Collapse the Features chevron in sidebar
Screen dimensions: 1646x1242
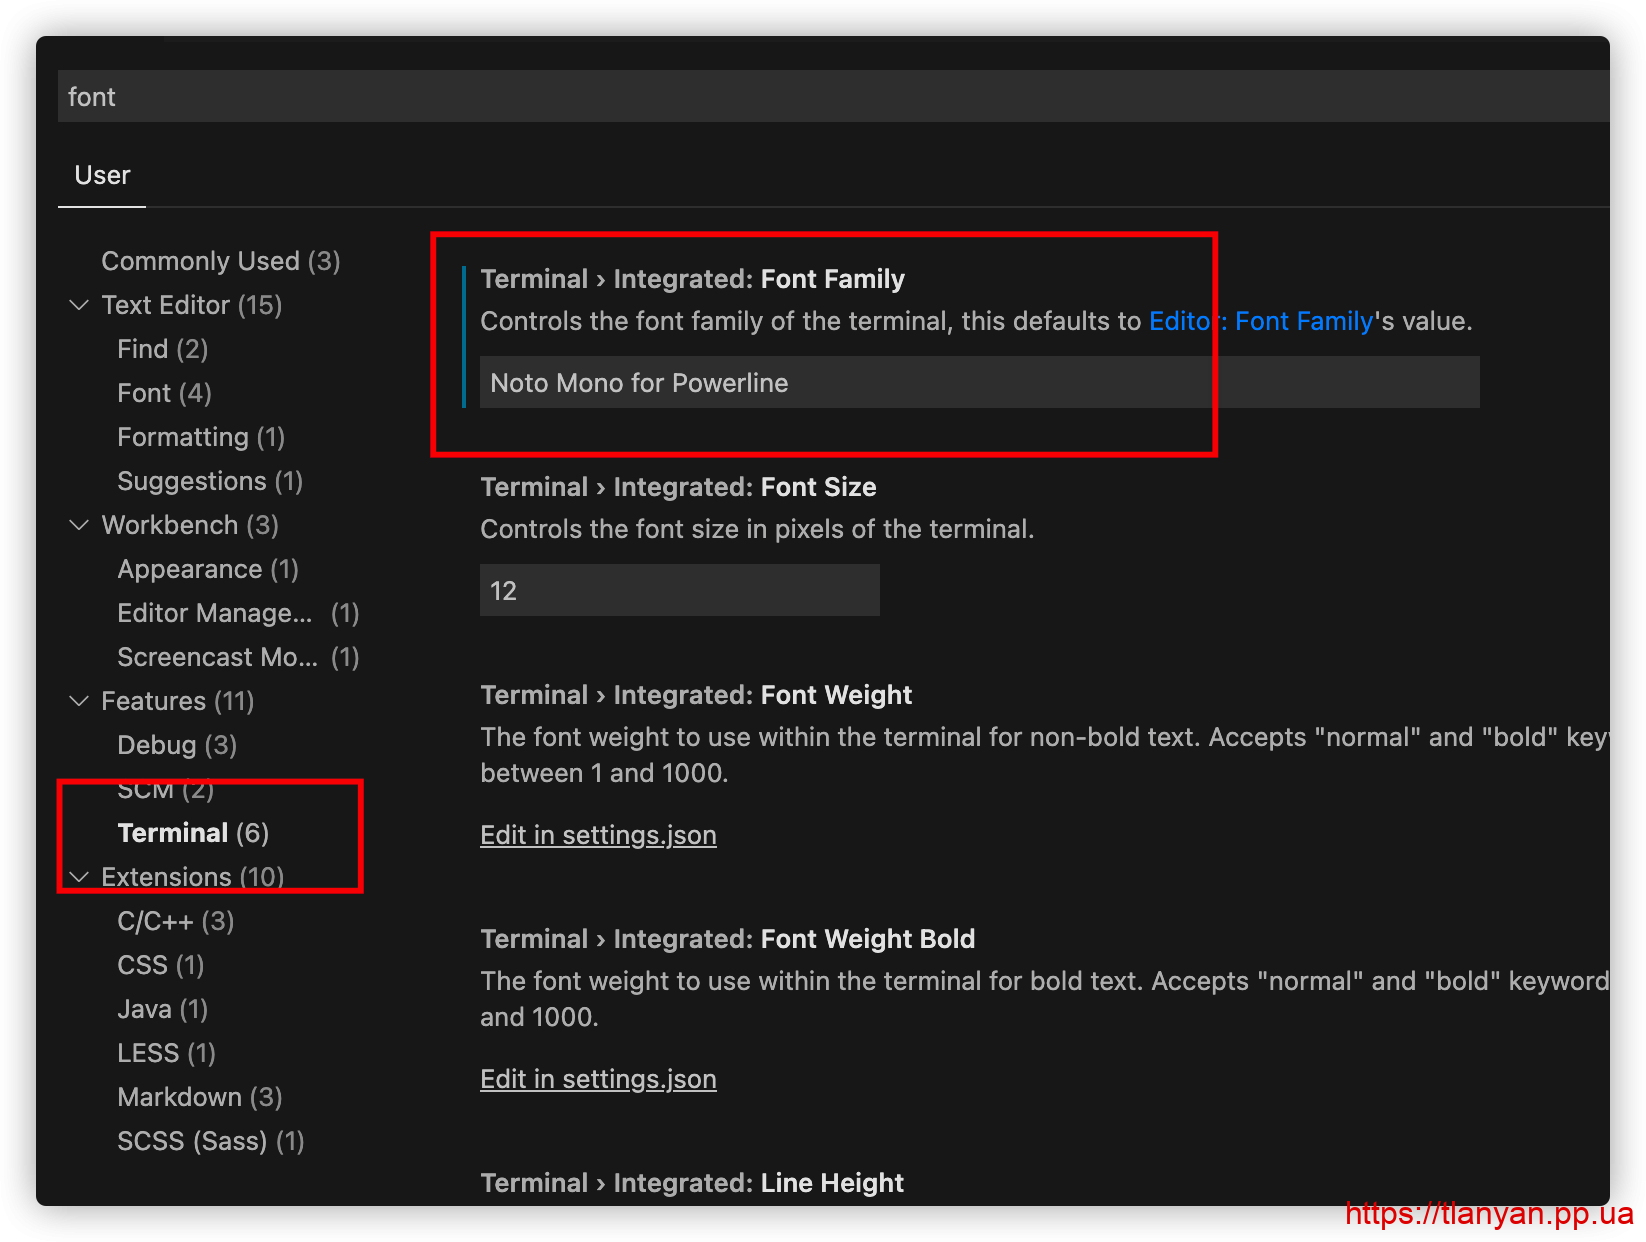click(x=79, y=701)
